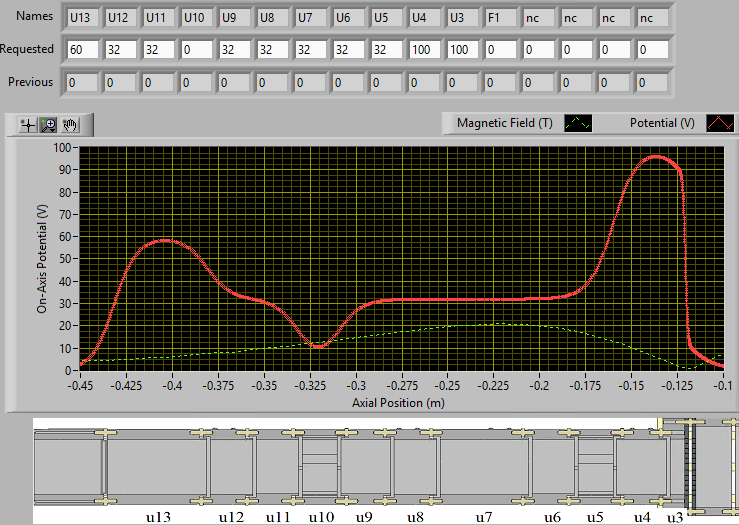Click the Previous value under U4
Screen dimensions: 739x525
click(425, 83)
